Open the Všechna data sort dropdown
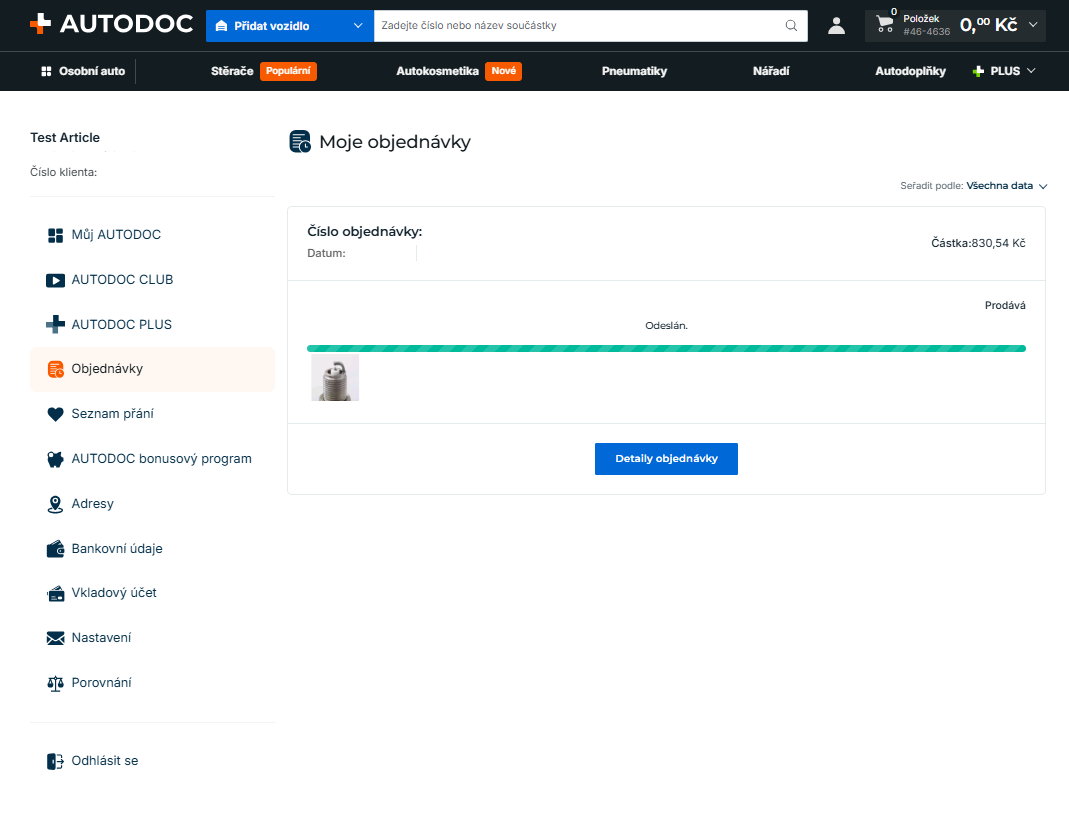1069x832 pixels. click(x=1006, y=185)
